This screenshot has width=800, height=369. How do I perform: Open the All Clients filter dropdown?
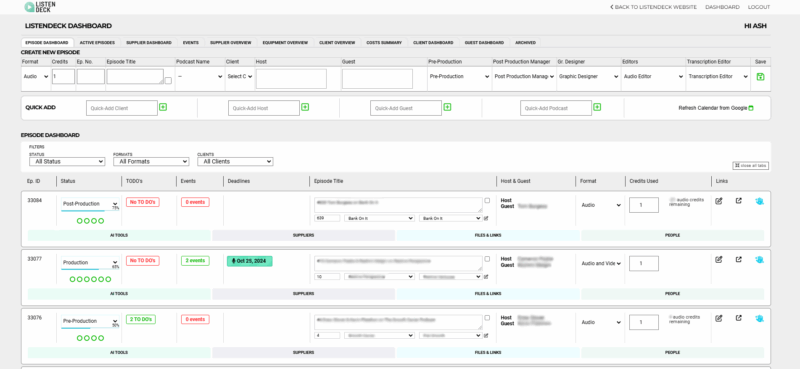coord(235,161)
